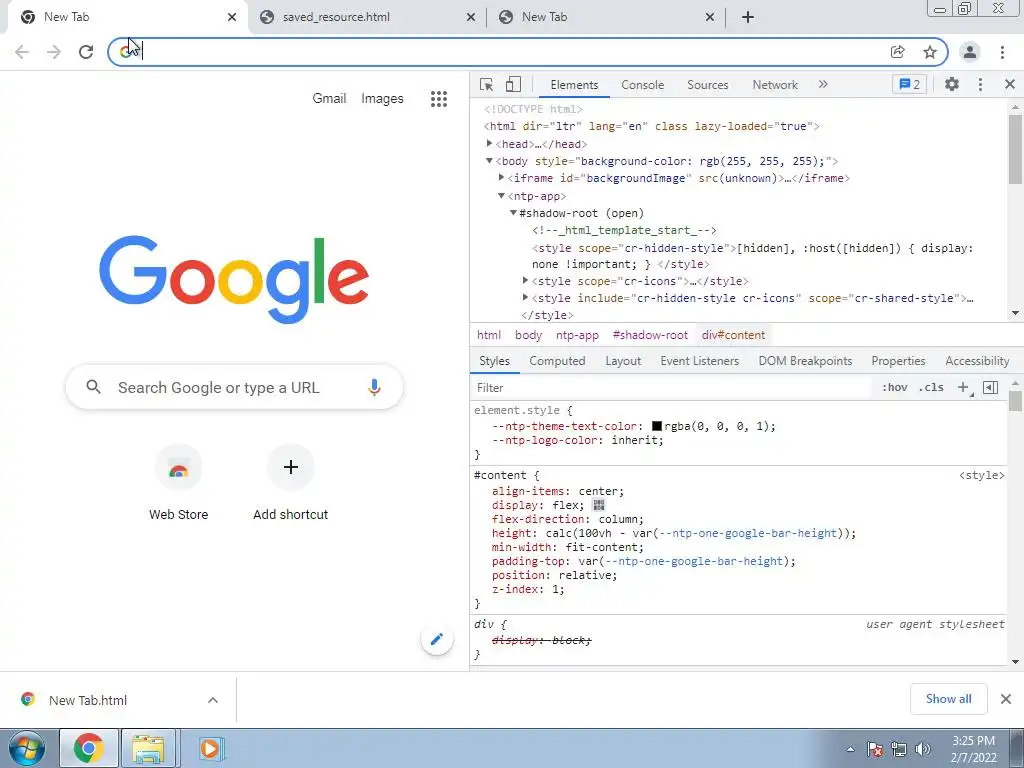Switch to the Network tab
The width and height of the screenshot is (1024, 768).
click(775, 85)
